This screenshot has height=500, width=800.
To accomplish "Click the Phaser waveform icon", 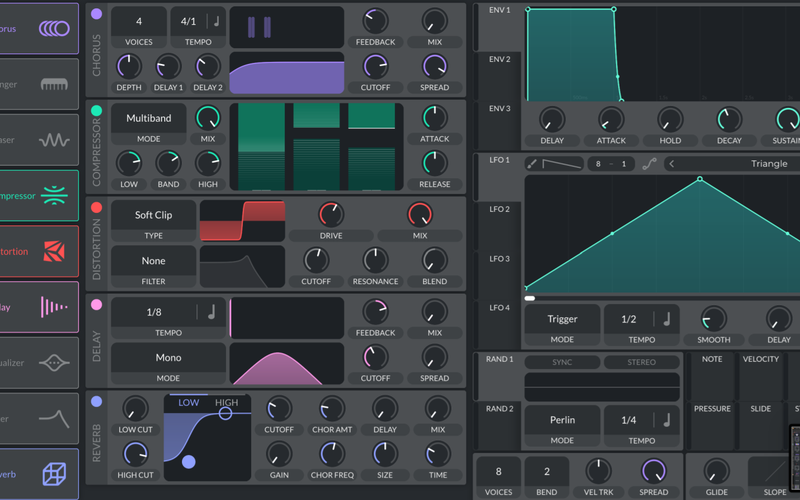I will (54, 141).
